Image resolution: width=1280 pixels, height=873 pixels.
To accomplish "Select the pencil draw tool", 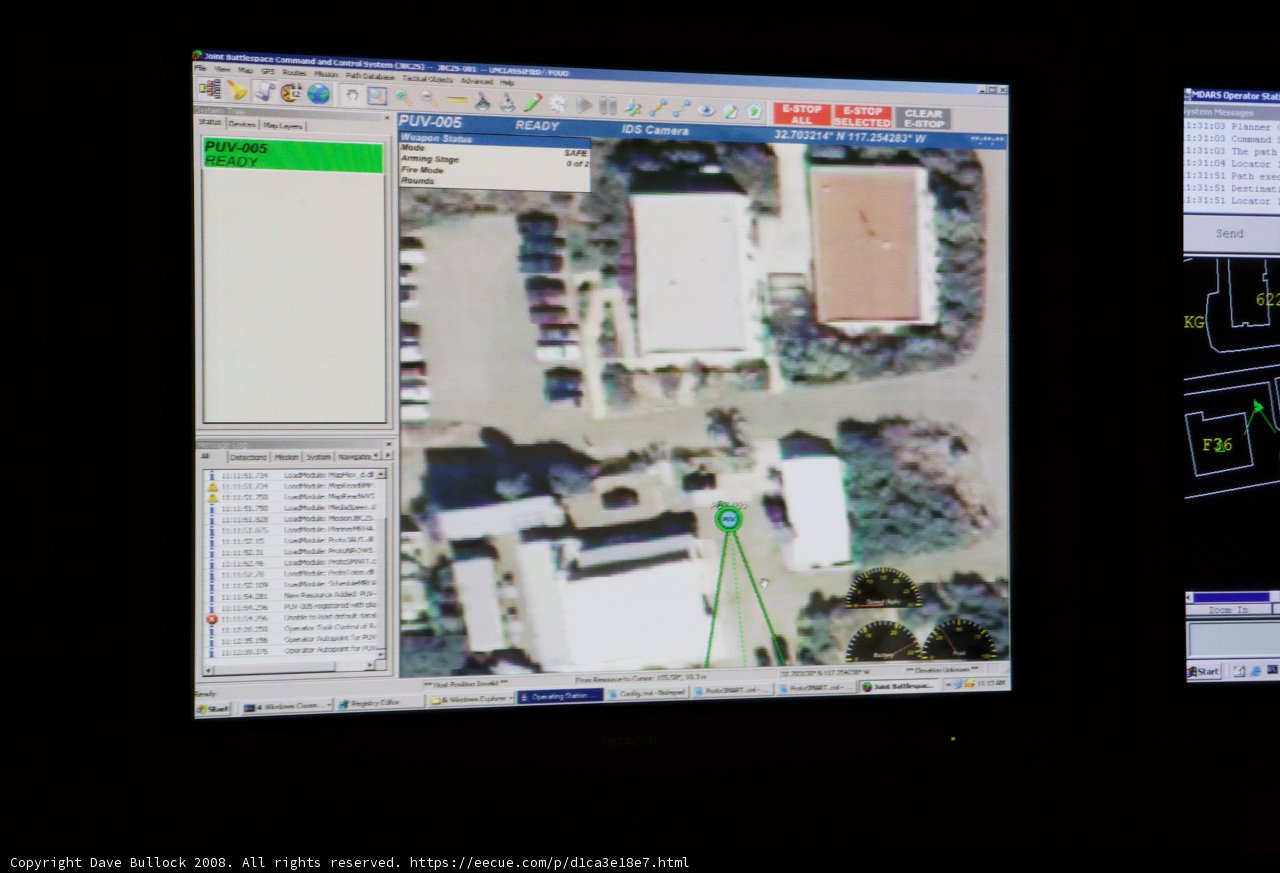I will [533, 102].
